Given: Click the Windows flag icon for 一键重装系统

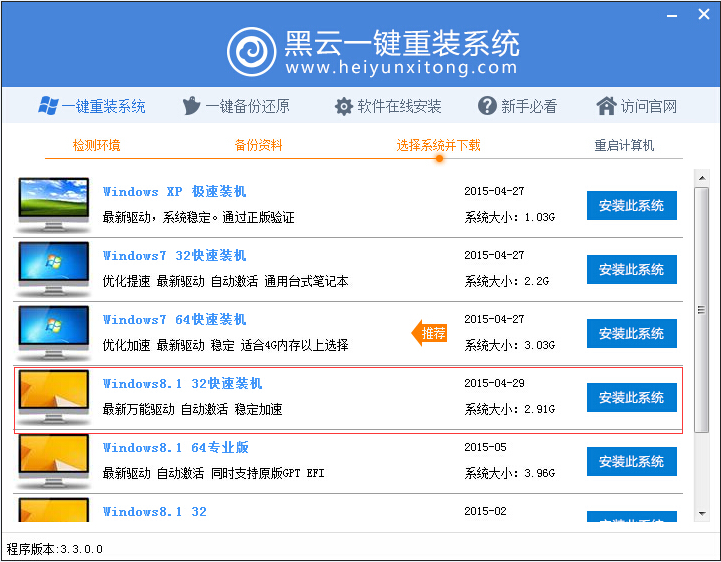Looking at the screenshot, I should [47, 106].
